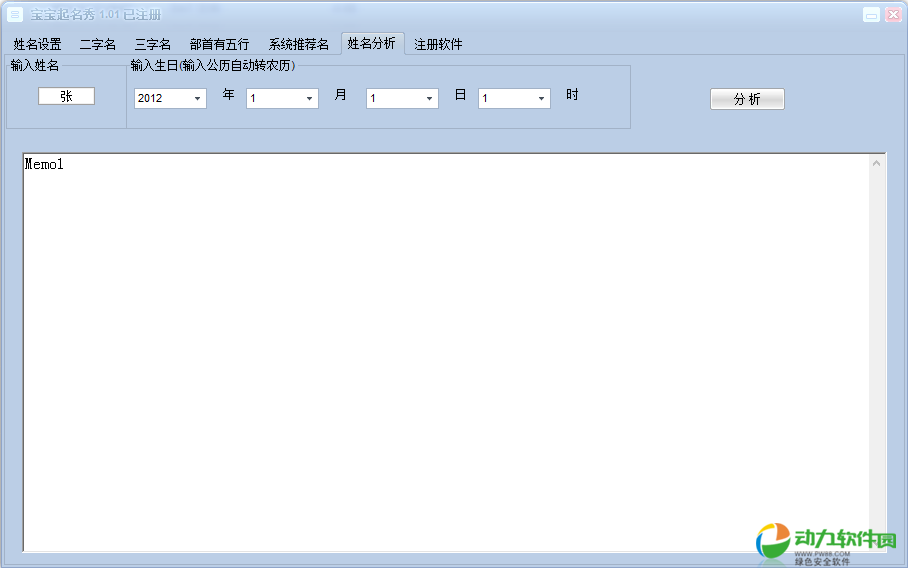
Task: Click the memo scrollbar up arrow
Action: pyautogui.click(x=877, y=162)
